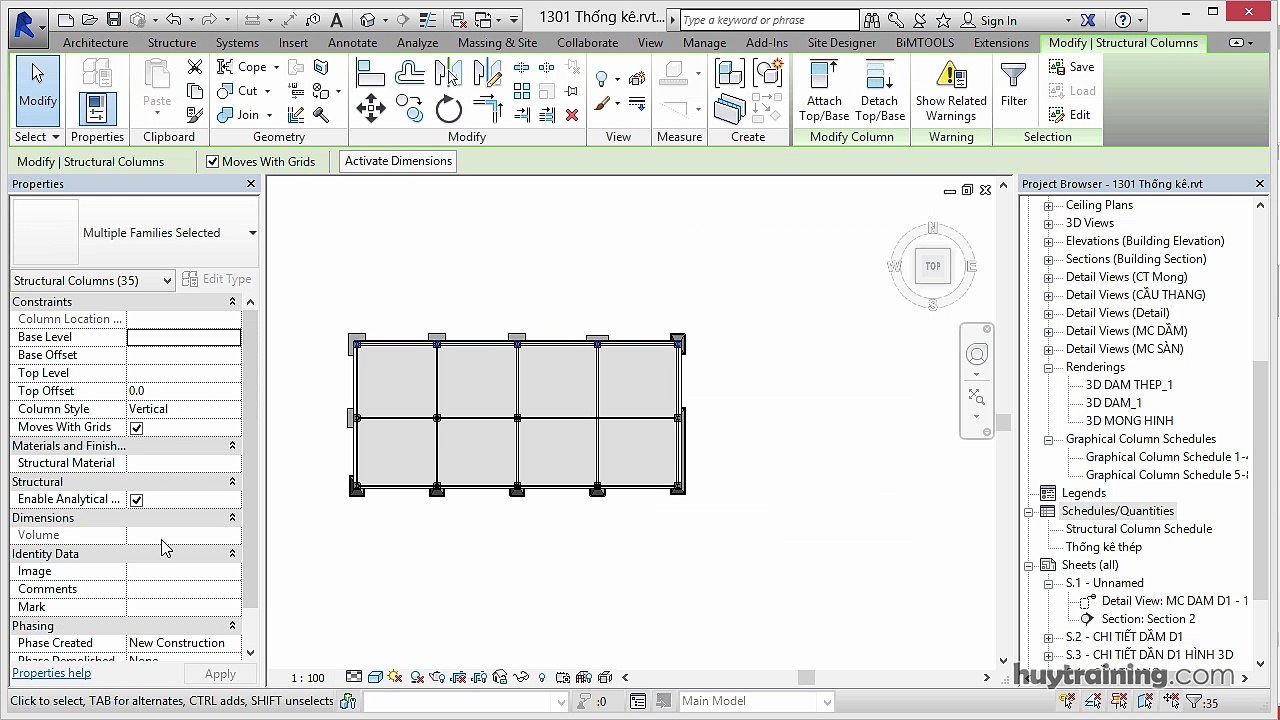
Task: Click the Top Offset value 0.0
Action: point(183,391)
